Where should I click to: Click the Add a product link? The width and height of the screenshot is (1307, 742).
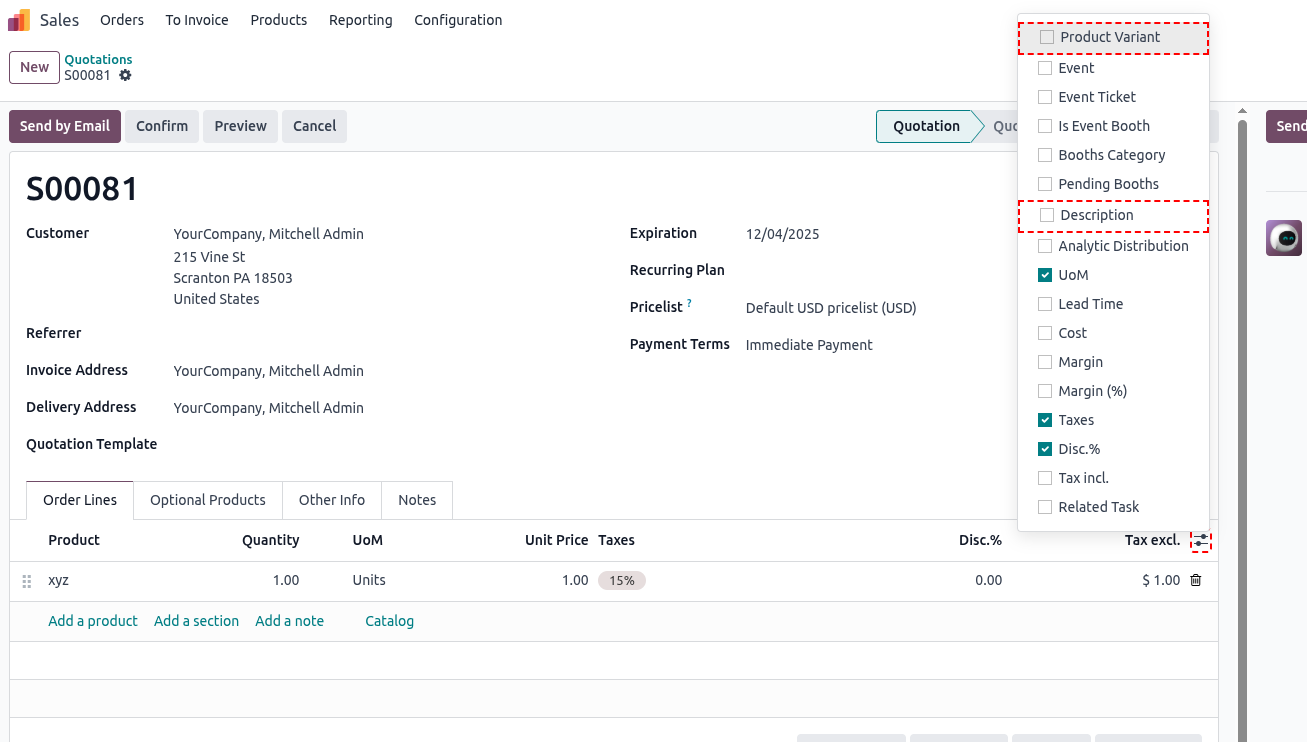point(93,621)
